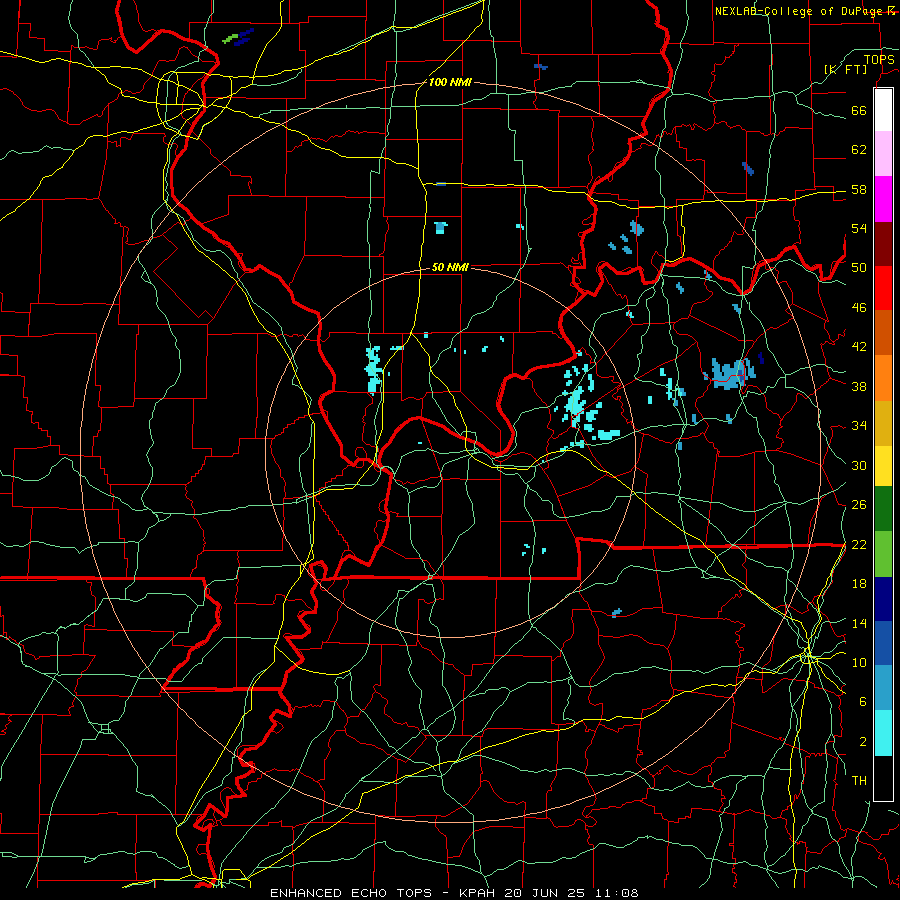Click the '[K FT]' legend units label
Screen dimensions: 900x900
tap(845, 69)
